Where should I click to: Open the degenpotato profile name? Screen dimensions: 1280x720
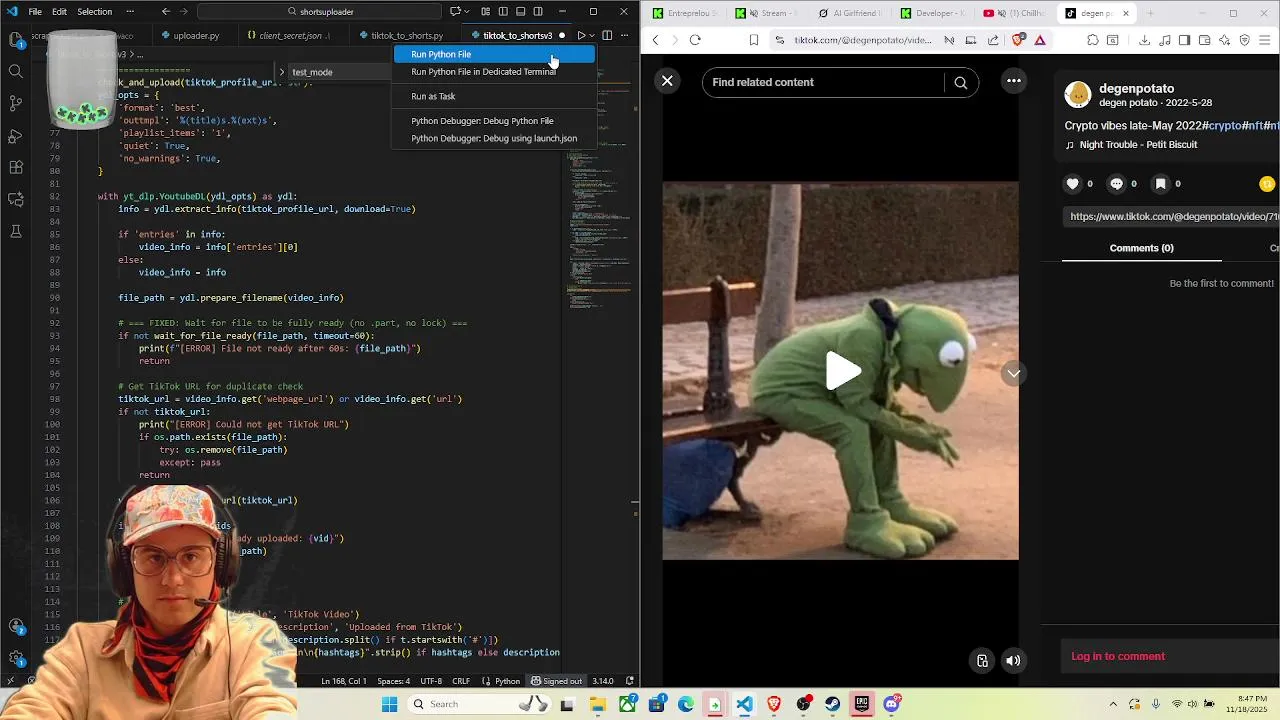tap(1136, 88)
